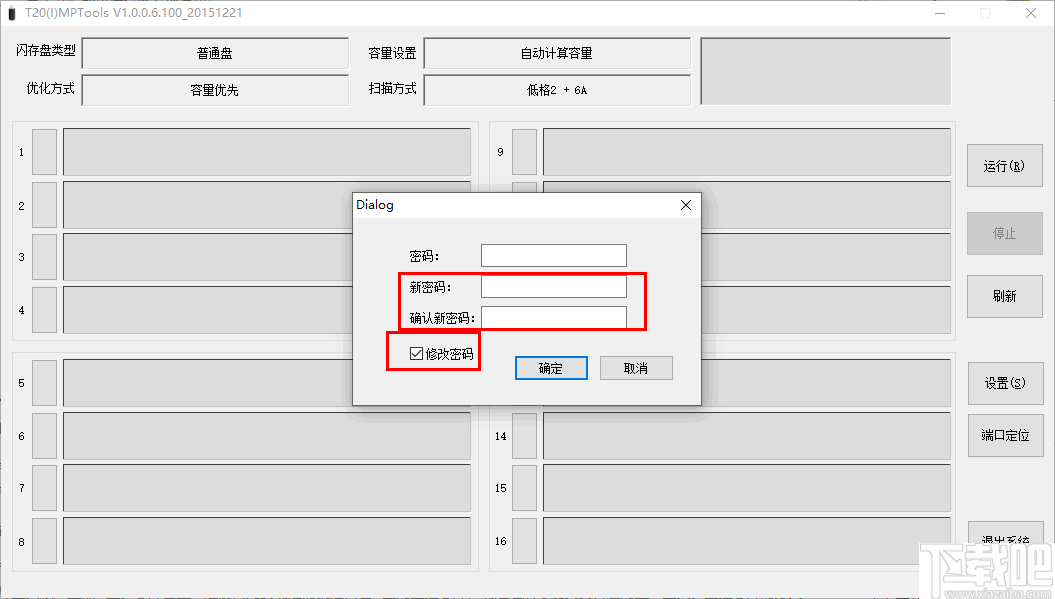This screenshot has height=599, width=1055.
Task: Click the small indicator box for port 6
Action: point(44,436)
